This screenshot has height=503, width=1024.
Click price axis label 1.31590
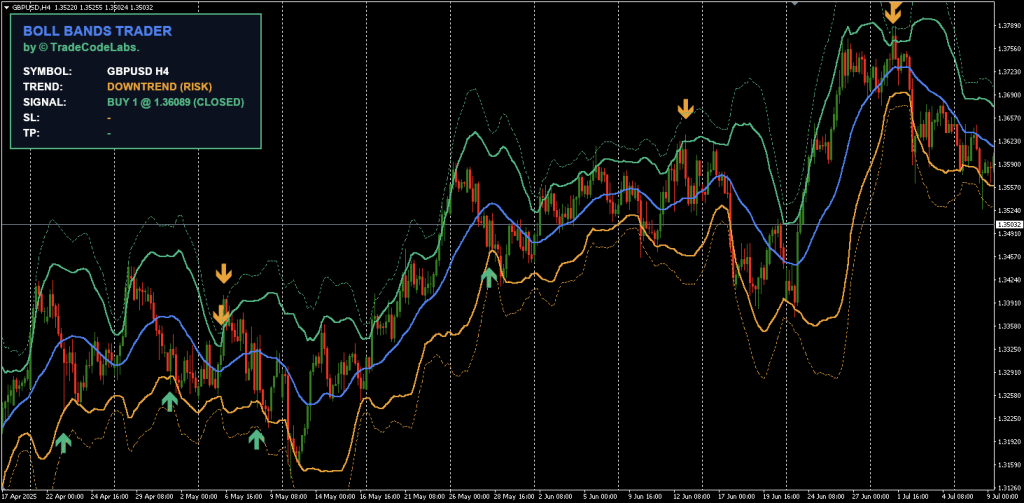pos(1009,465)
